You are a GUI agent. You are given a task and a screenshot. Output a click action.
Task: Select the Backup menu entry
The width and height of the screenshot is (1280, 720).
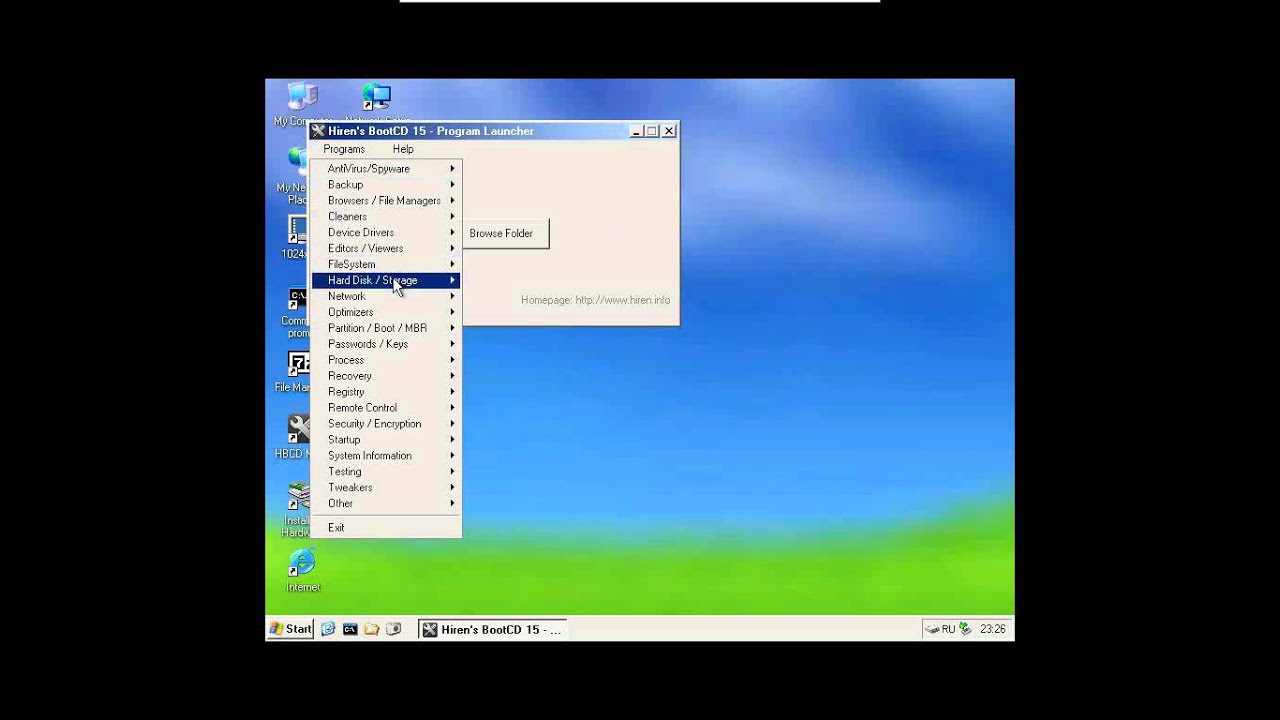386,185
